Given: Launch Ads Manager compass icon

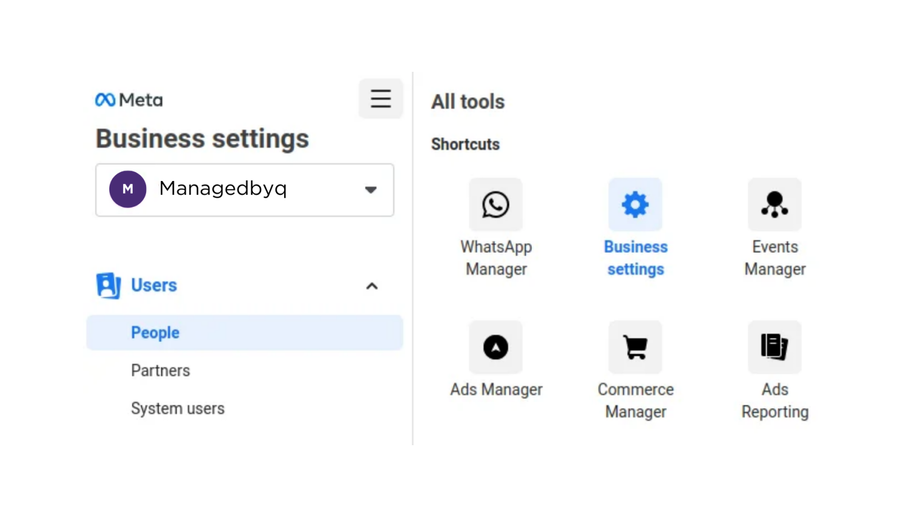Looking at the screenshot, I should coord(496,347).
